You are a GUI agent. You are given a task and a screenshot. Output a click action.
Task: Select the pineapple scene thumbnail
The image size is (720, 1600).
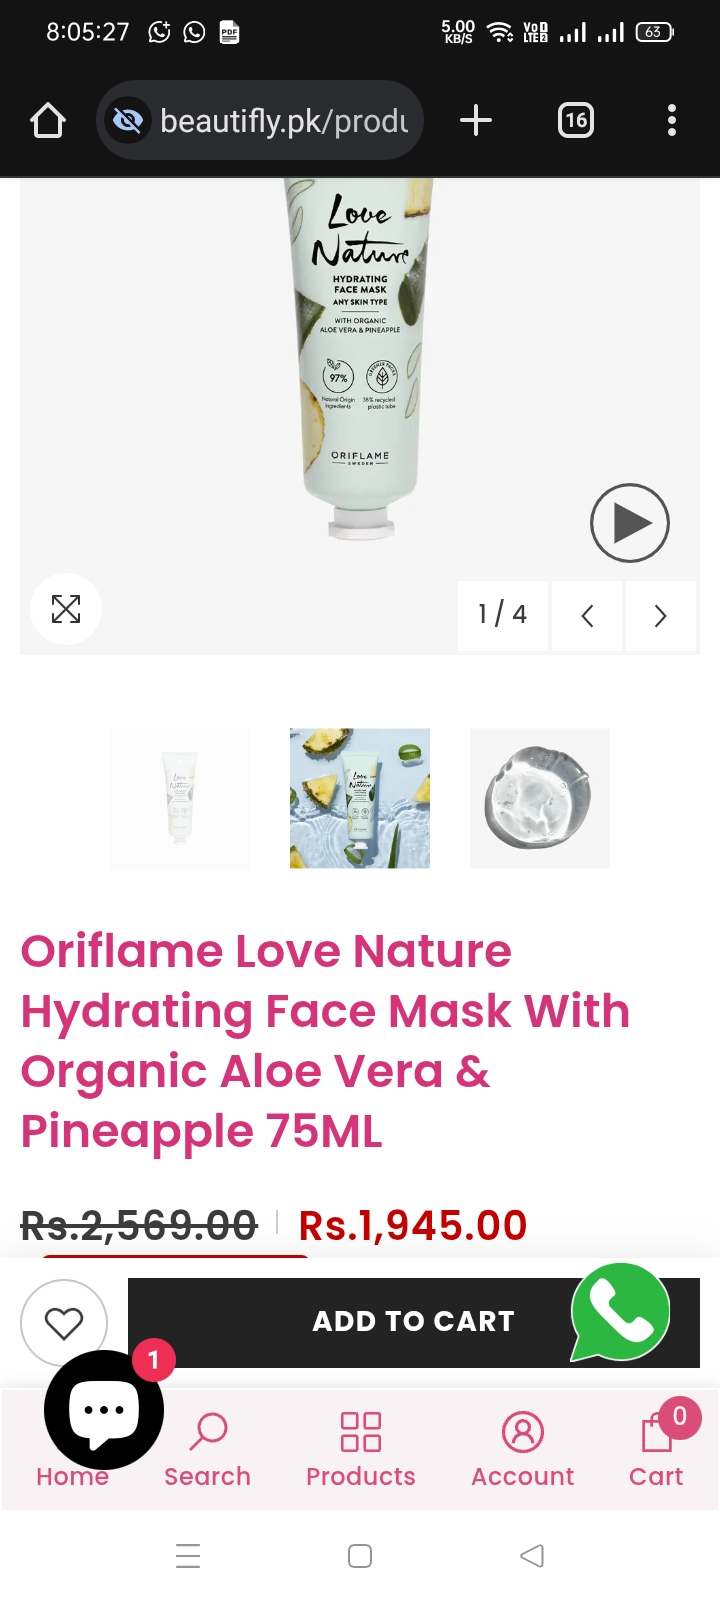[x=360, y=798]
